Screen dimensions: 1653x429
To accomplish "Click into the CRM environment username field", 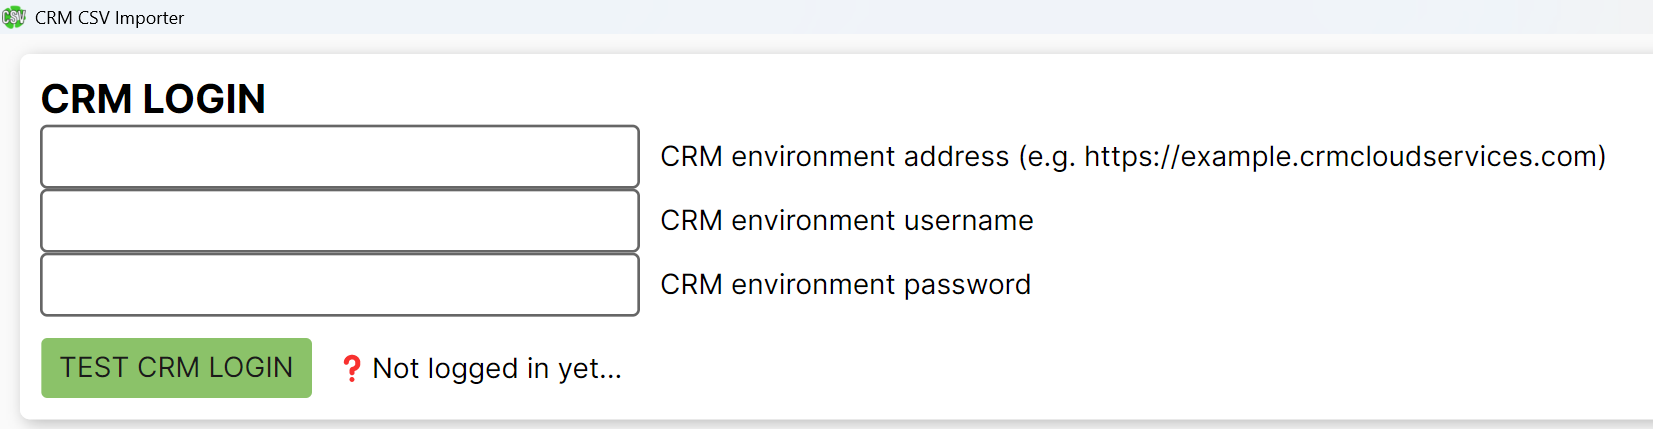I will pyautogui.click(x=340, y=220).
